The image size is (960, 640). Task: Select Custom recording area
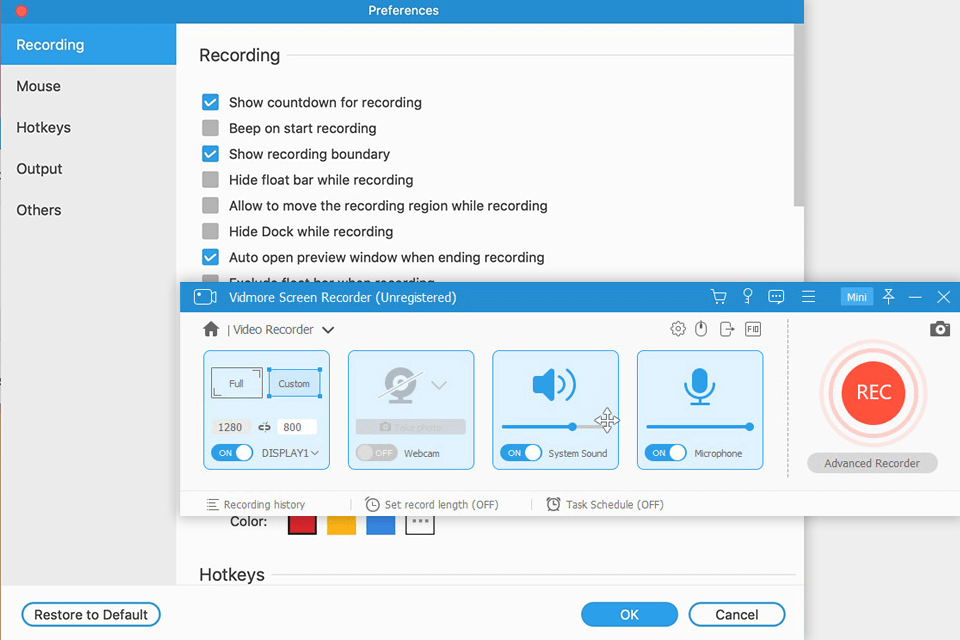[294, 383]
